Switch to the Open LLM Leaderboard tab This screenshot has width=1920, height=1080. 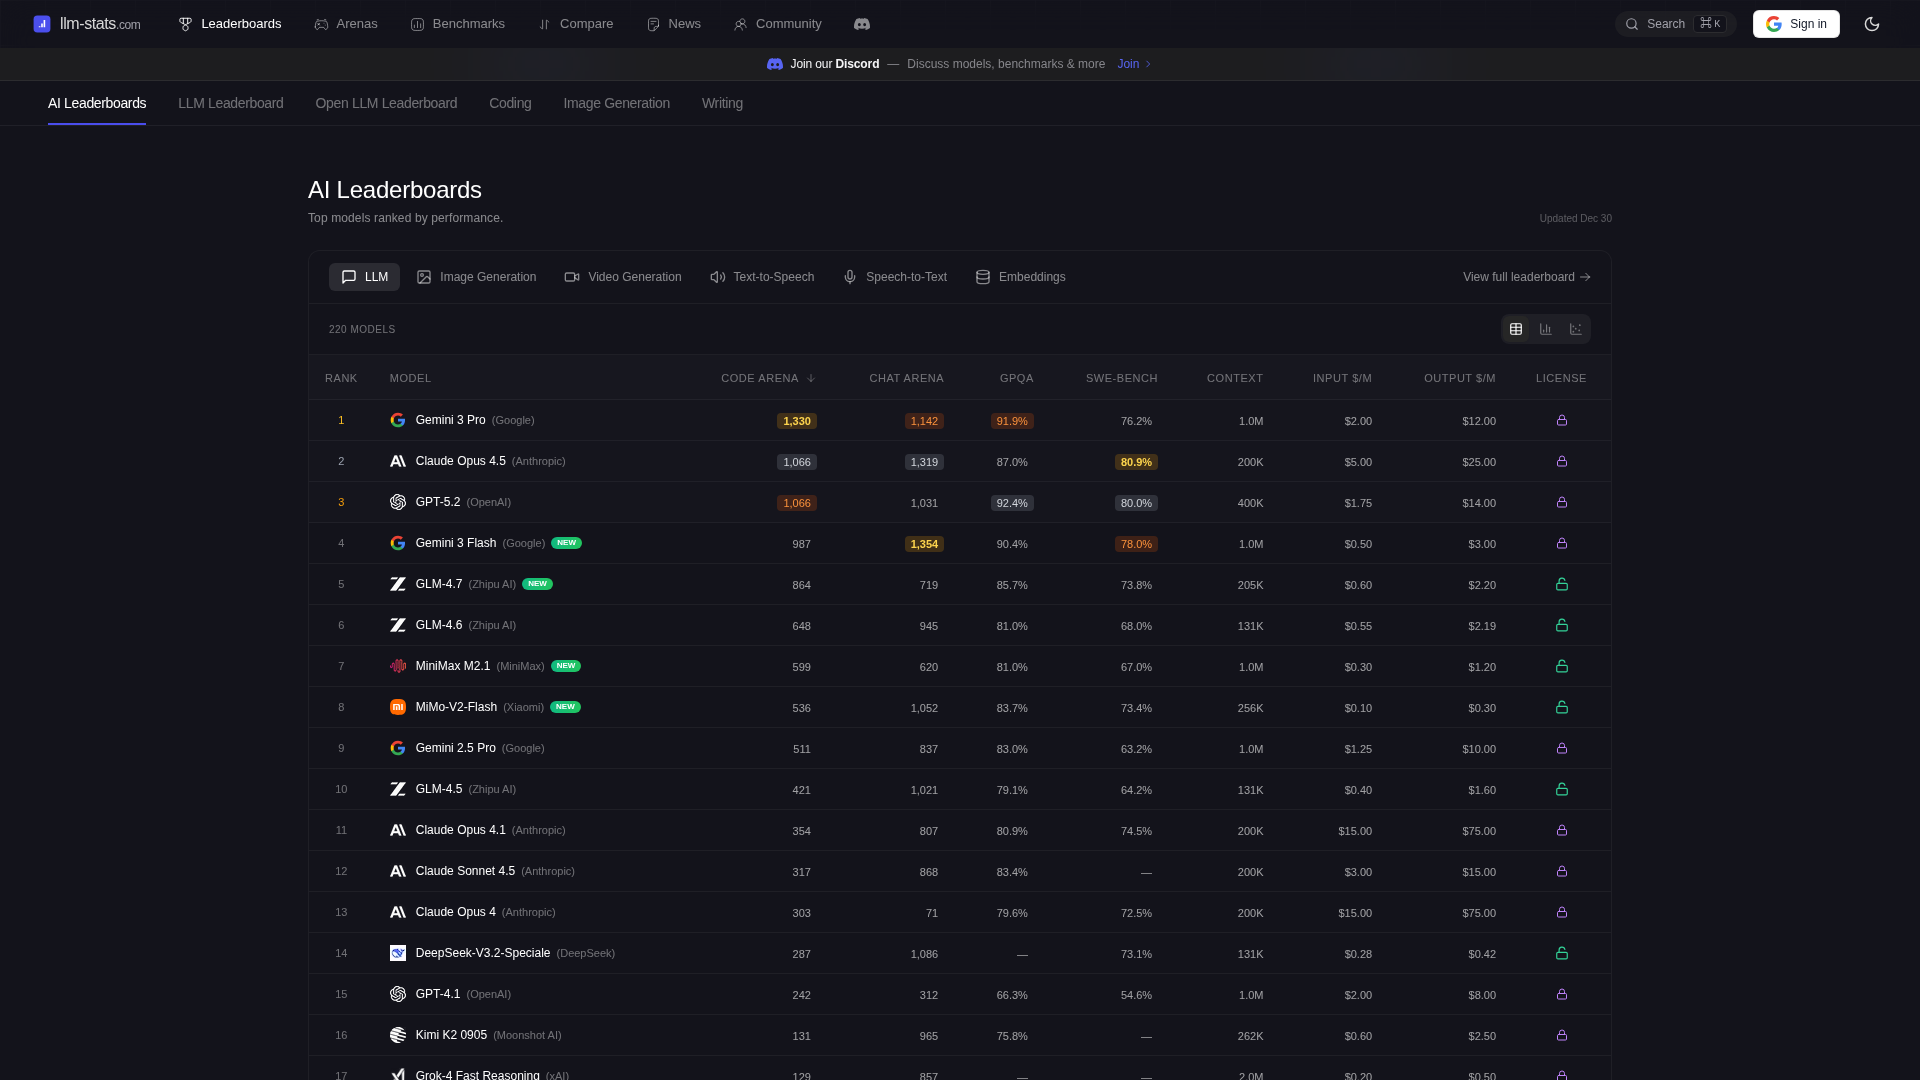[x=386, y=103]
